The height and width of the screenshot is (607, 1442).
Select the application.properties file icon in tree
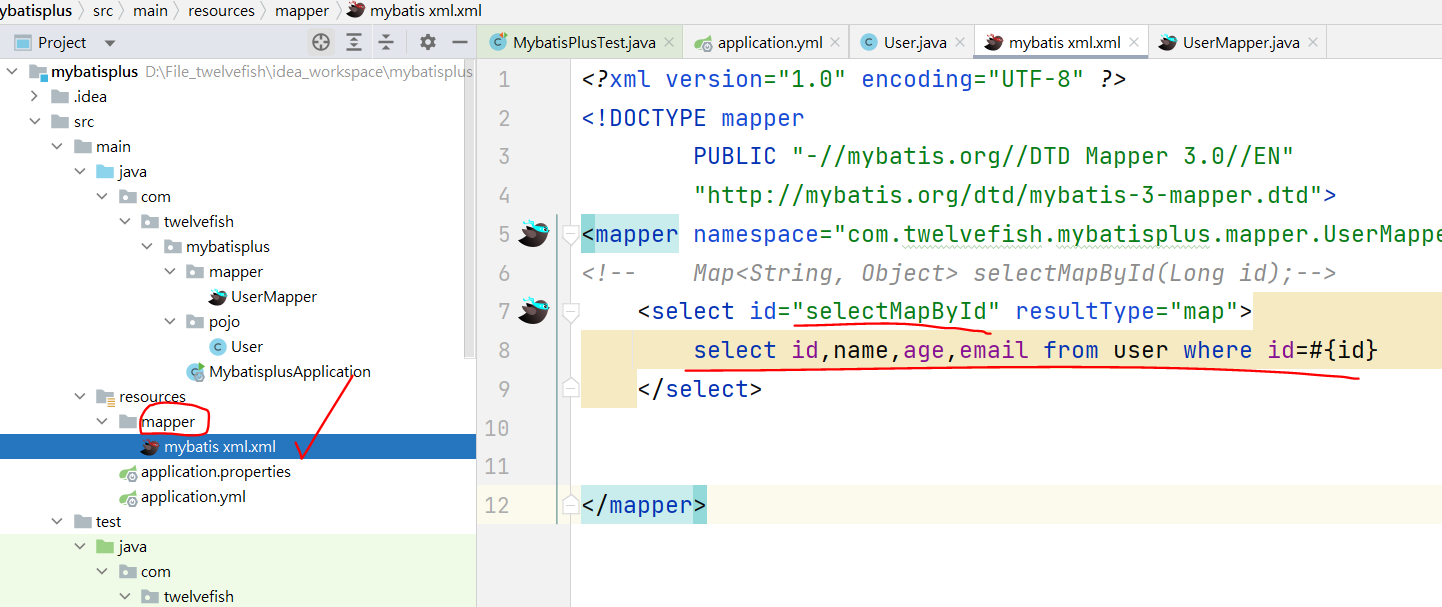click(x=127, y=472)
